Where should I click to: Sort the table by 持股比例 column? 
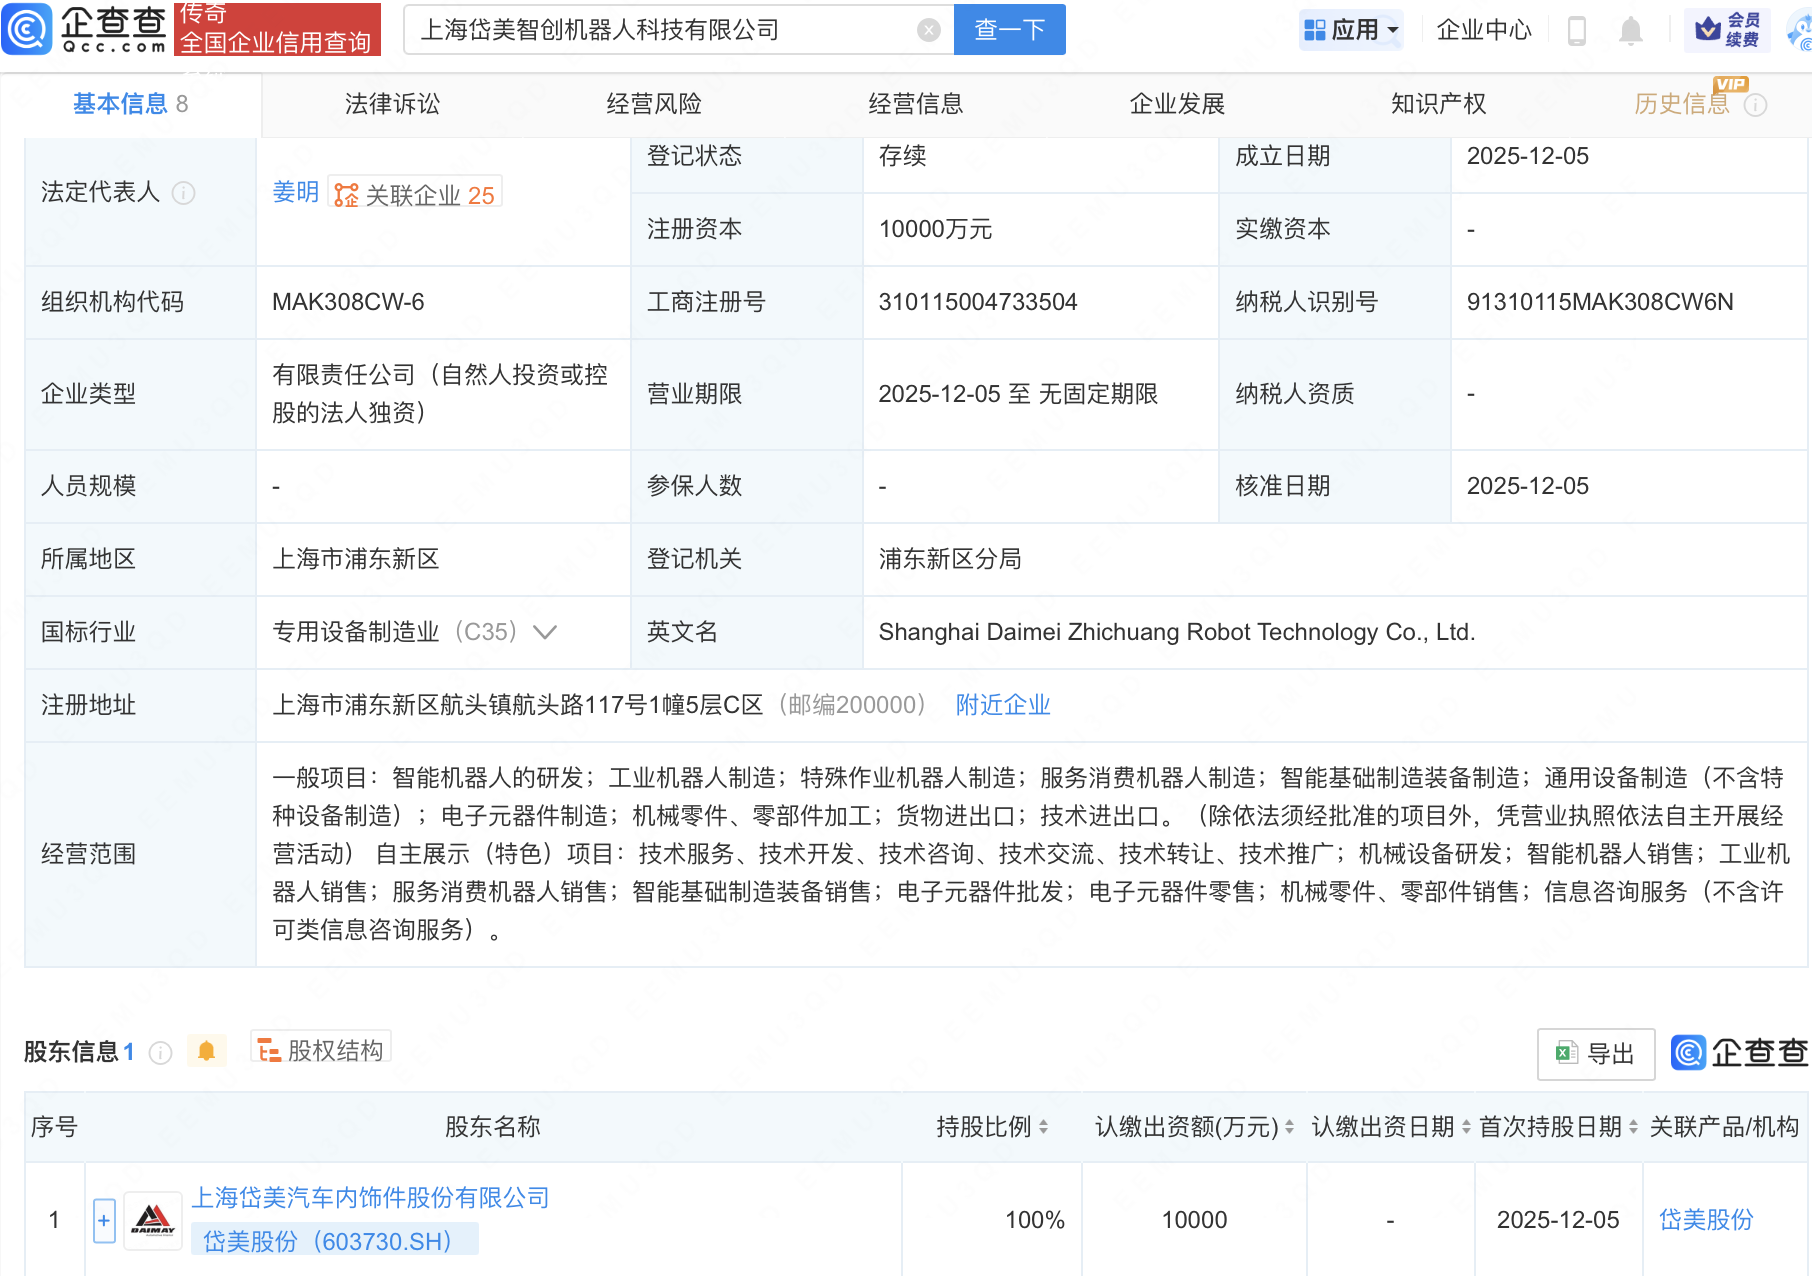[x=1044, y=1127]
